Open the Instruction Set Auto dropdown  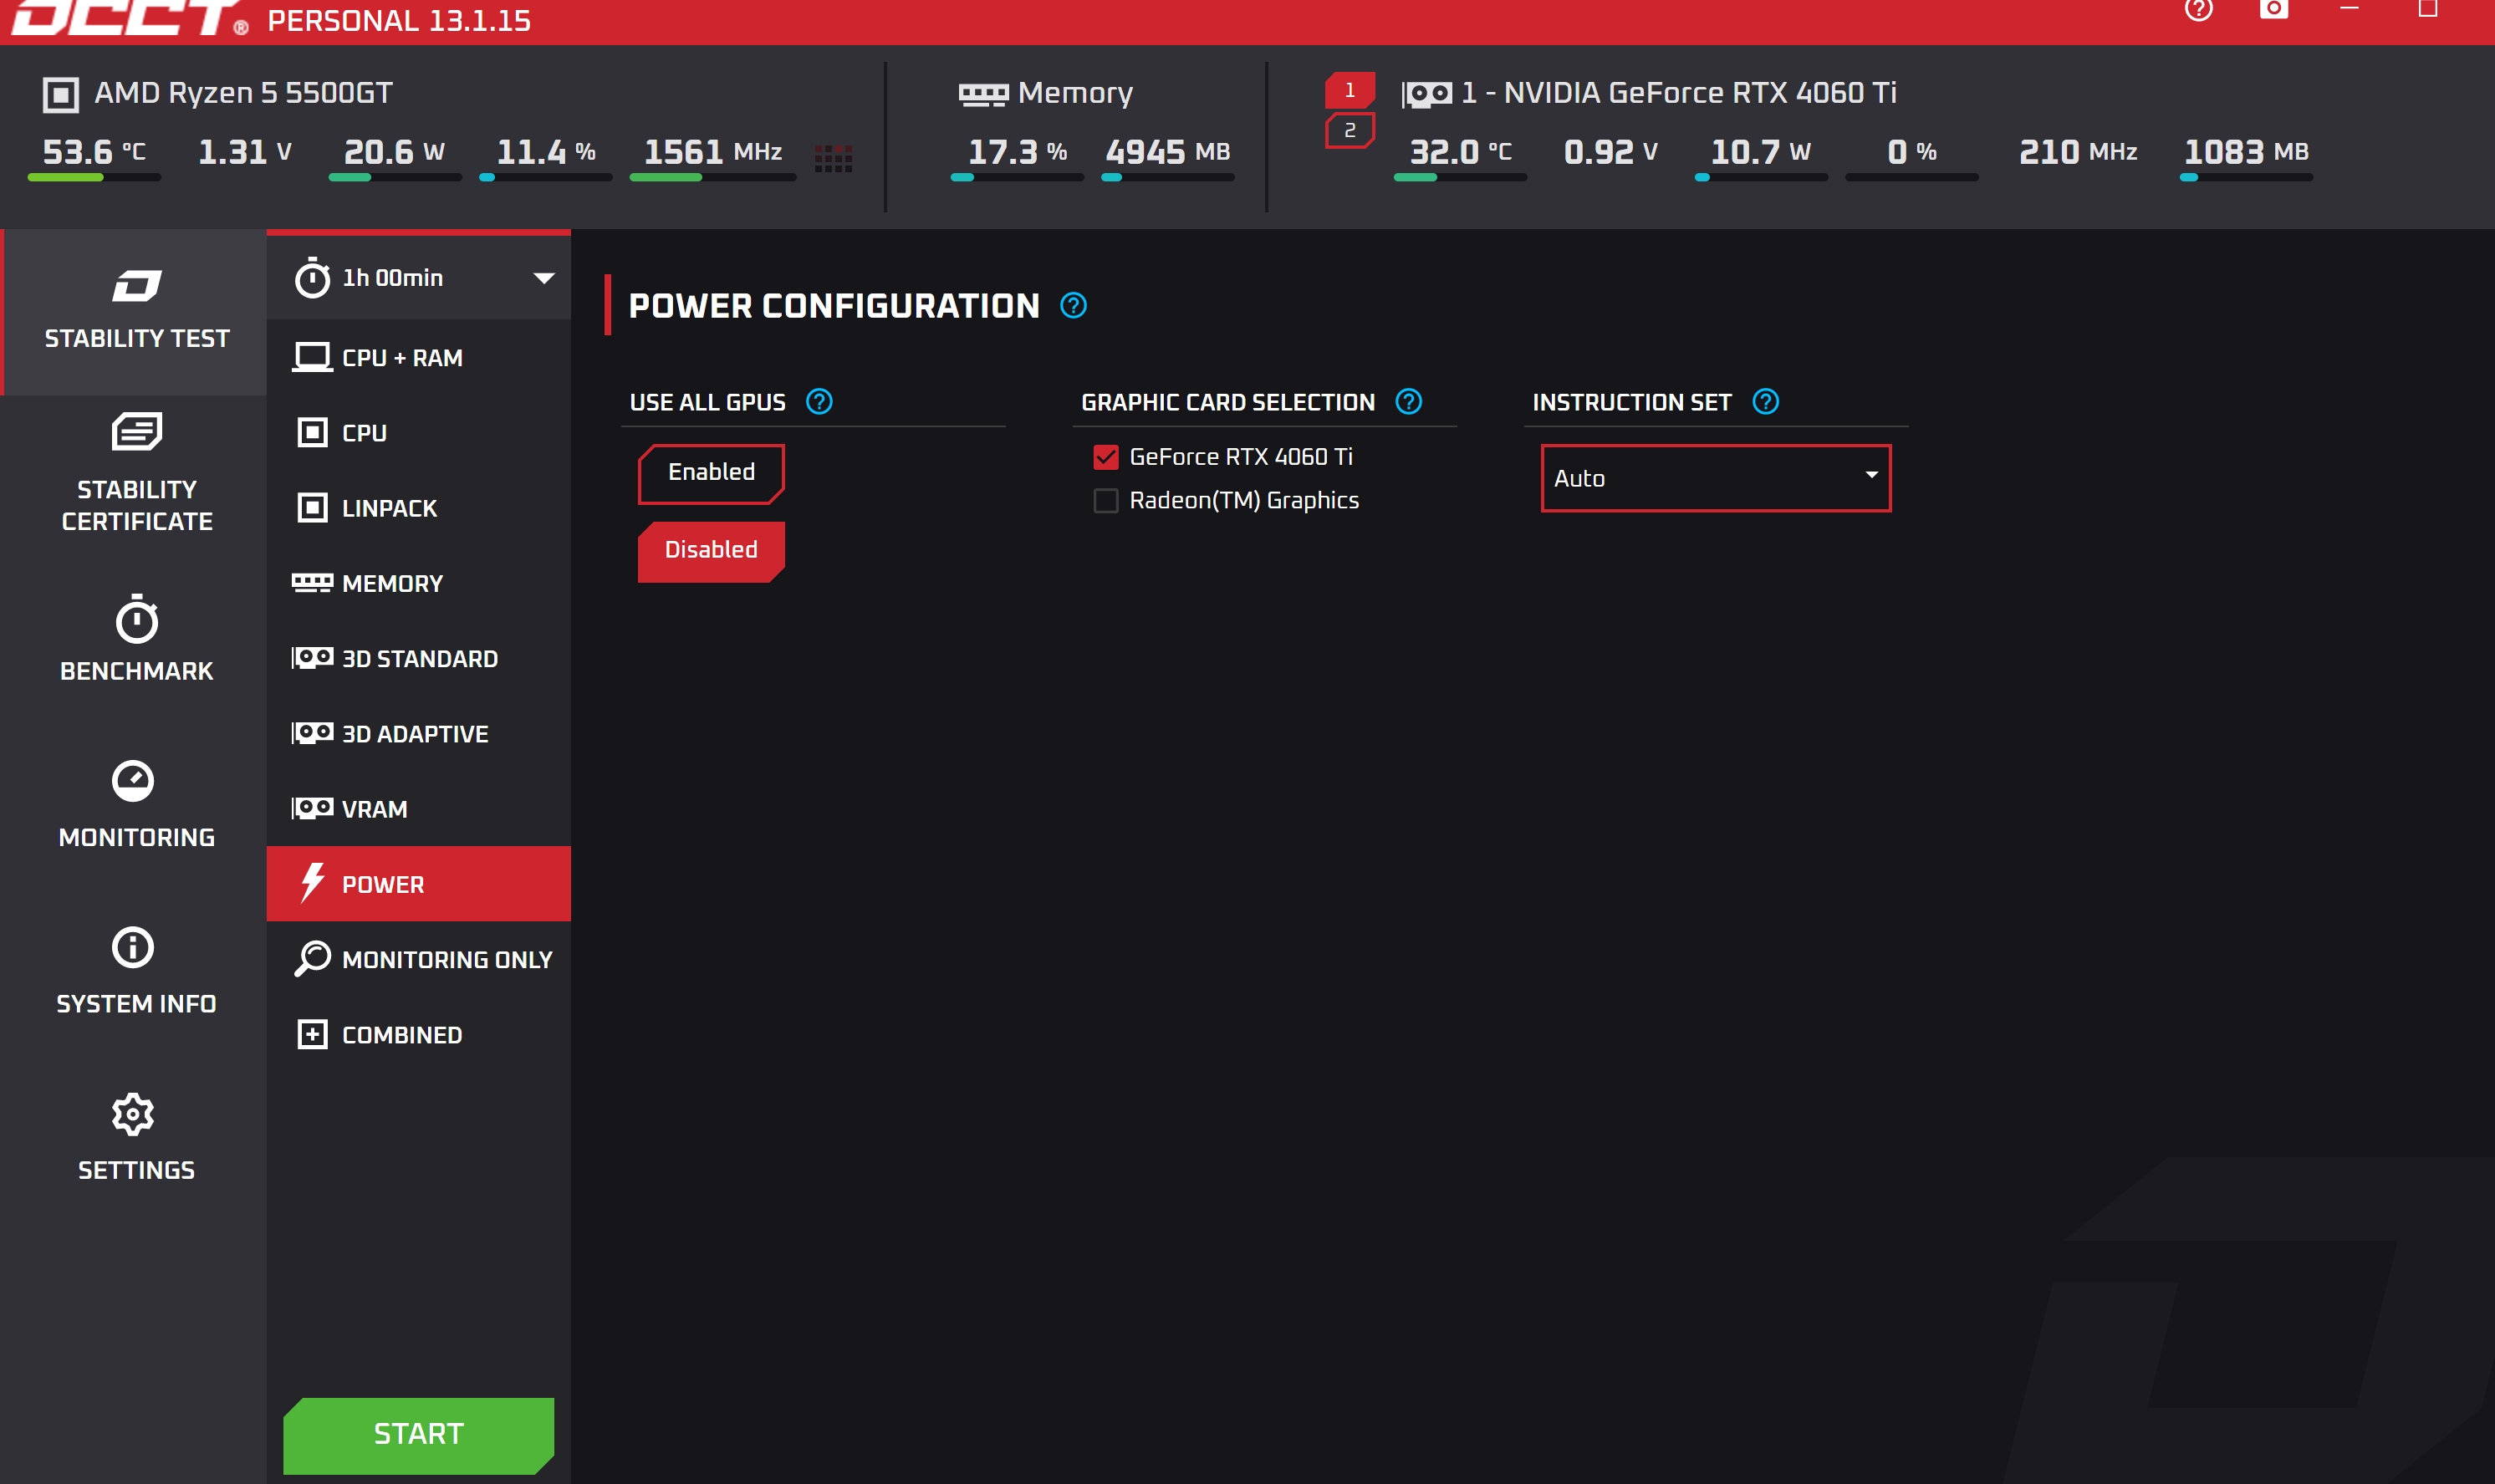tap(1715, 478)
